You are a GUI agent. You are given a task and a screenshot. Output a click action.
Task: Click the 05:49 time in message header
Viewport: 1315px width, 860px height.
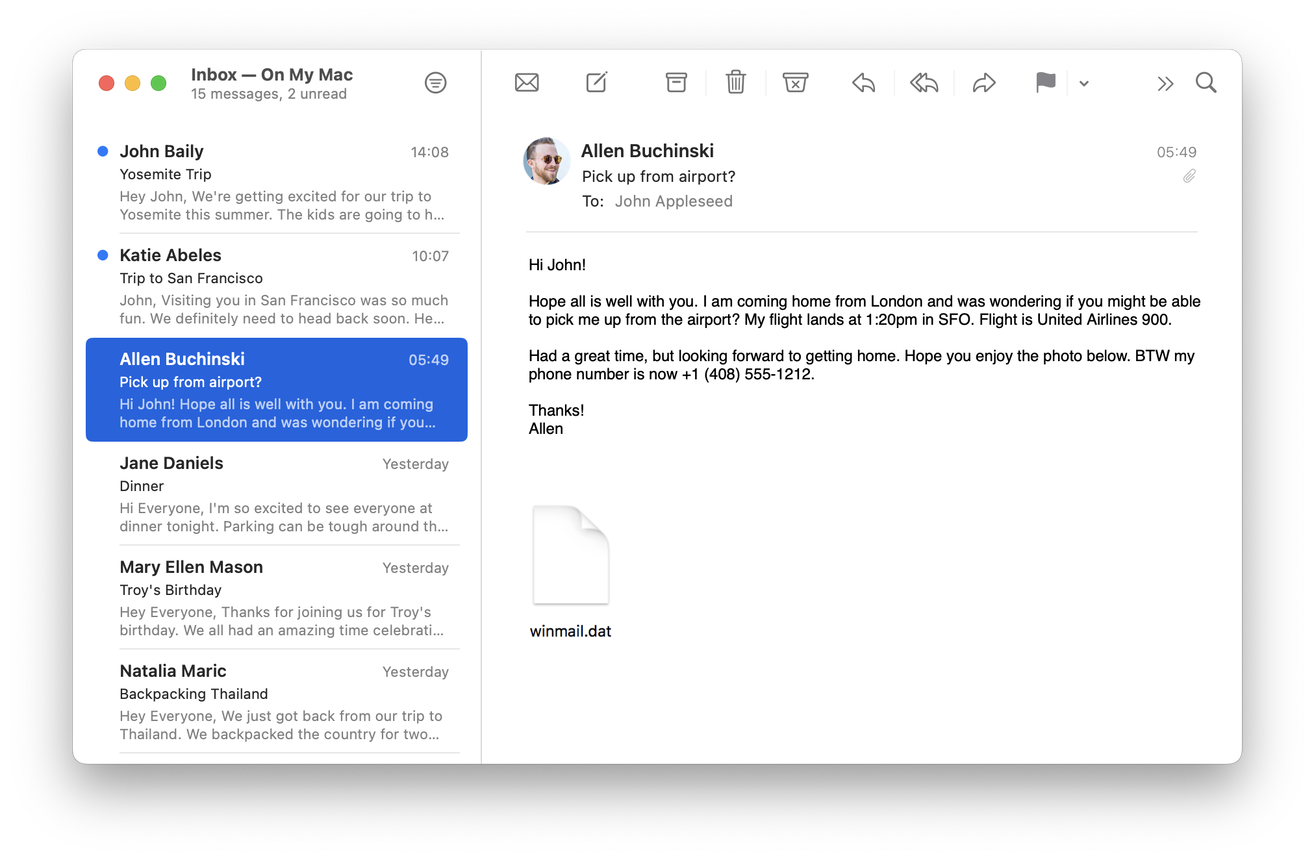point(1177,152)
